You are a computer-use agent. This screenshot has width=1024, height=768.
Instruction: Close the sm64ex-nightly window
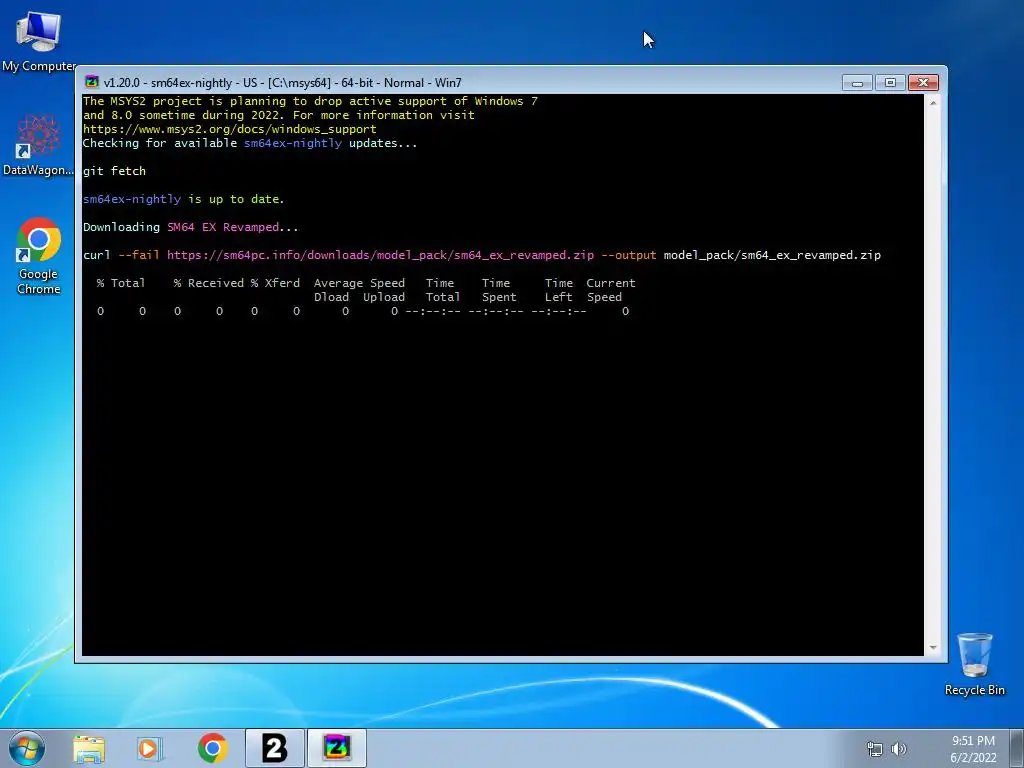923,83
